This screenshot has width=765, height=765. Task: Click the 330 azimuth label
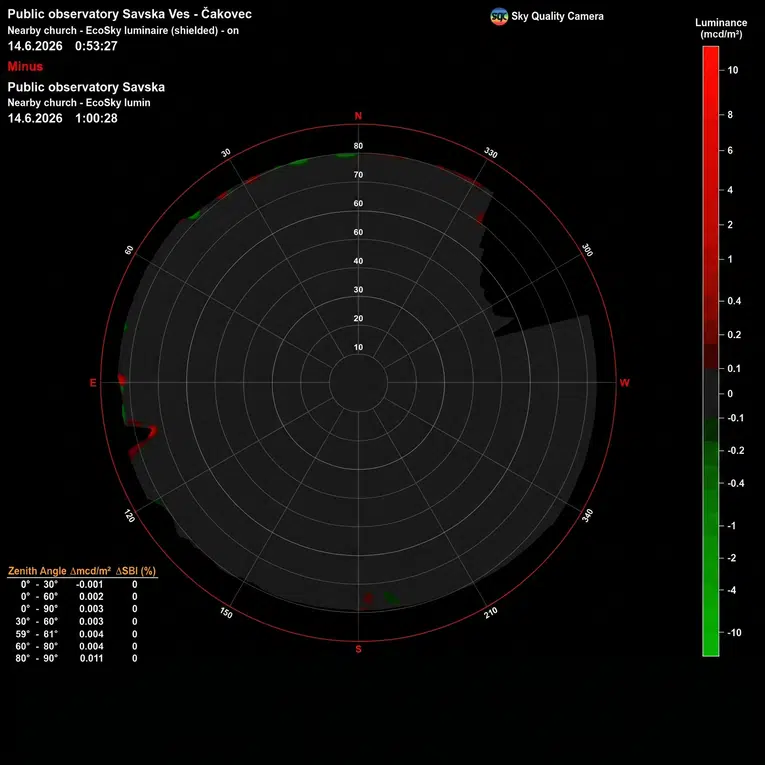click(491, 153)
